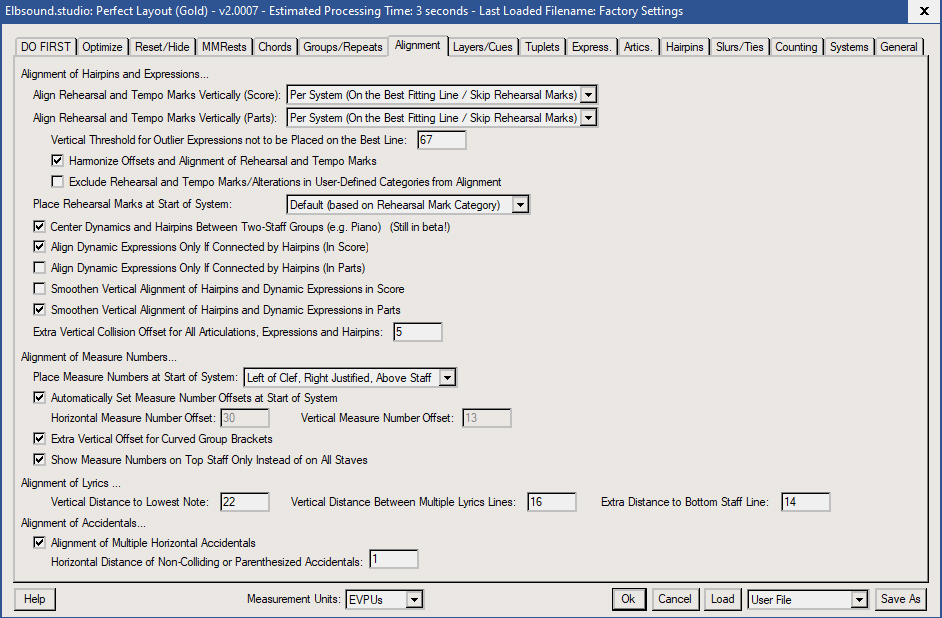Toggle Harmonize Offsets and Alignment checkbox
The image size is (942, 618).
[58, 161]
